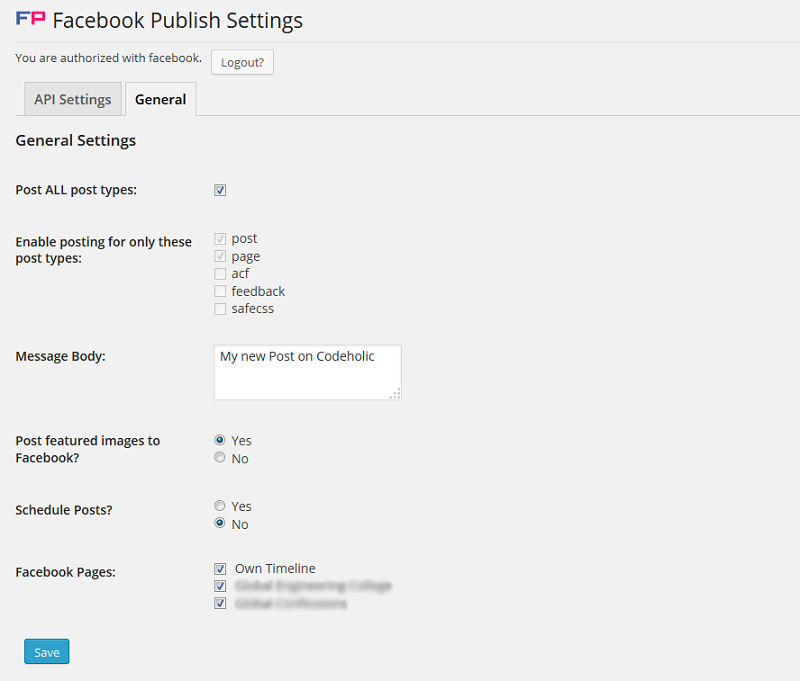This screenshot has height=681, width=800.
Task: Click the 'You are authorized with facebook.' text
Action: click(x=109, y=58)
